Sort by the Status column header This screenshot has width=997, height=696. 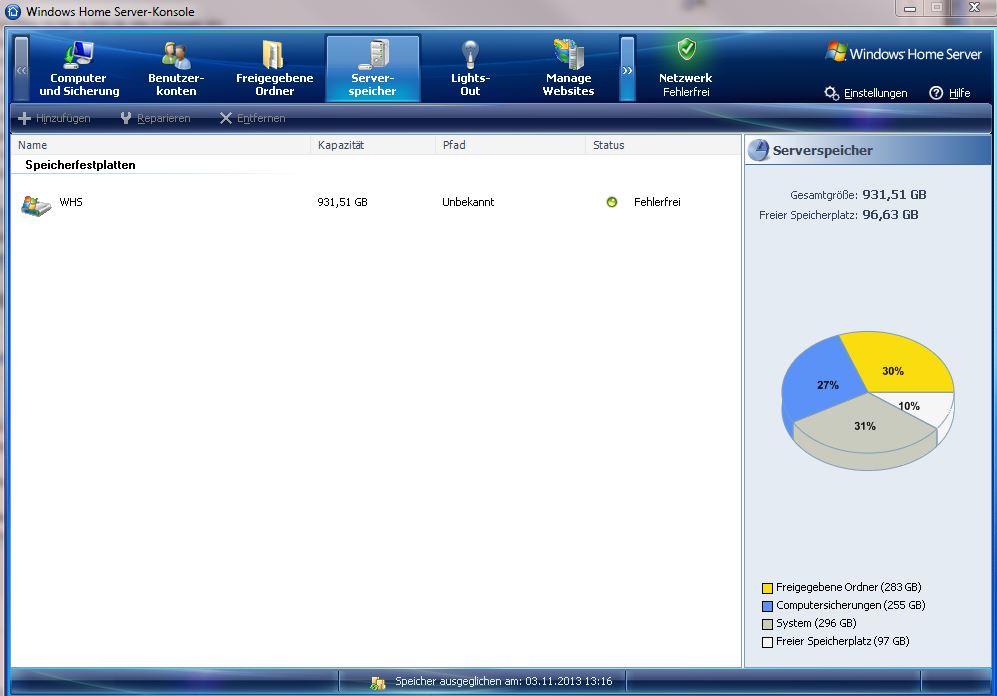[663, 145]
